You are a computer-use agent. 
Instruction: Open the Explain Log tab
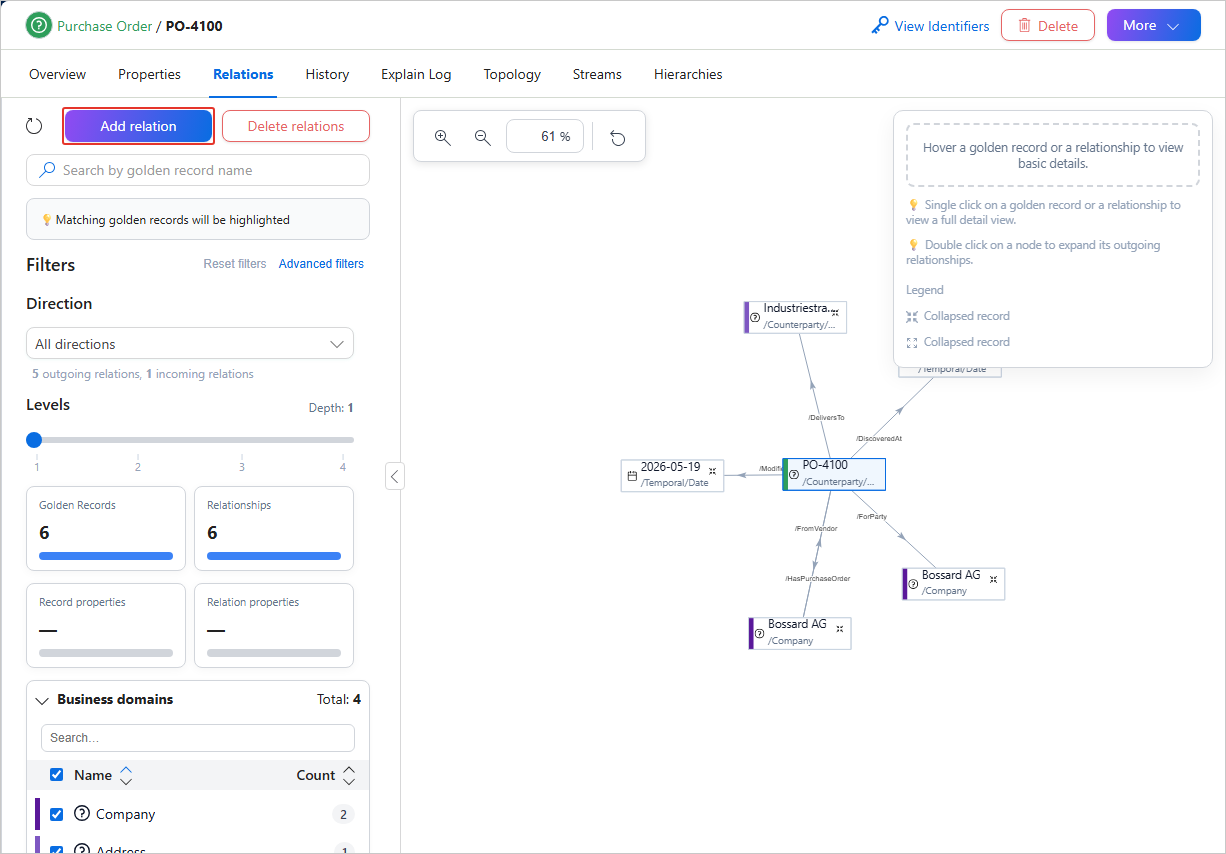[x=416, y=74]
